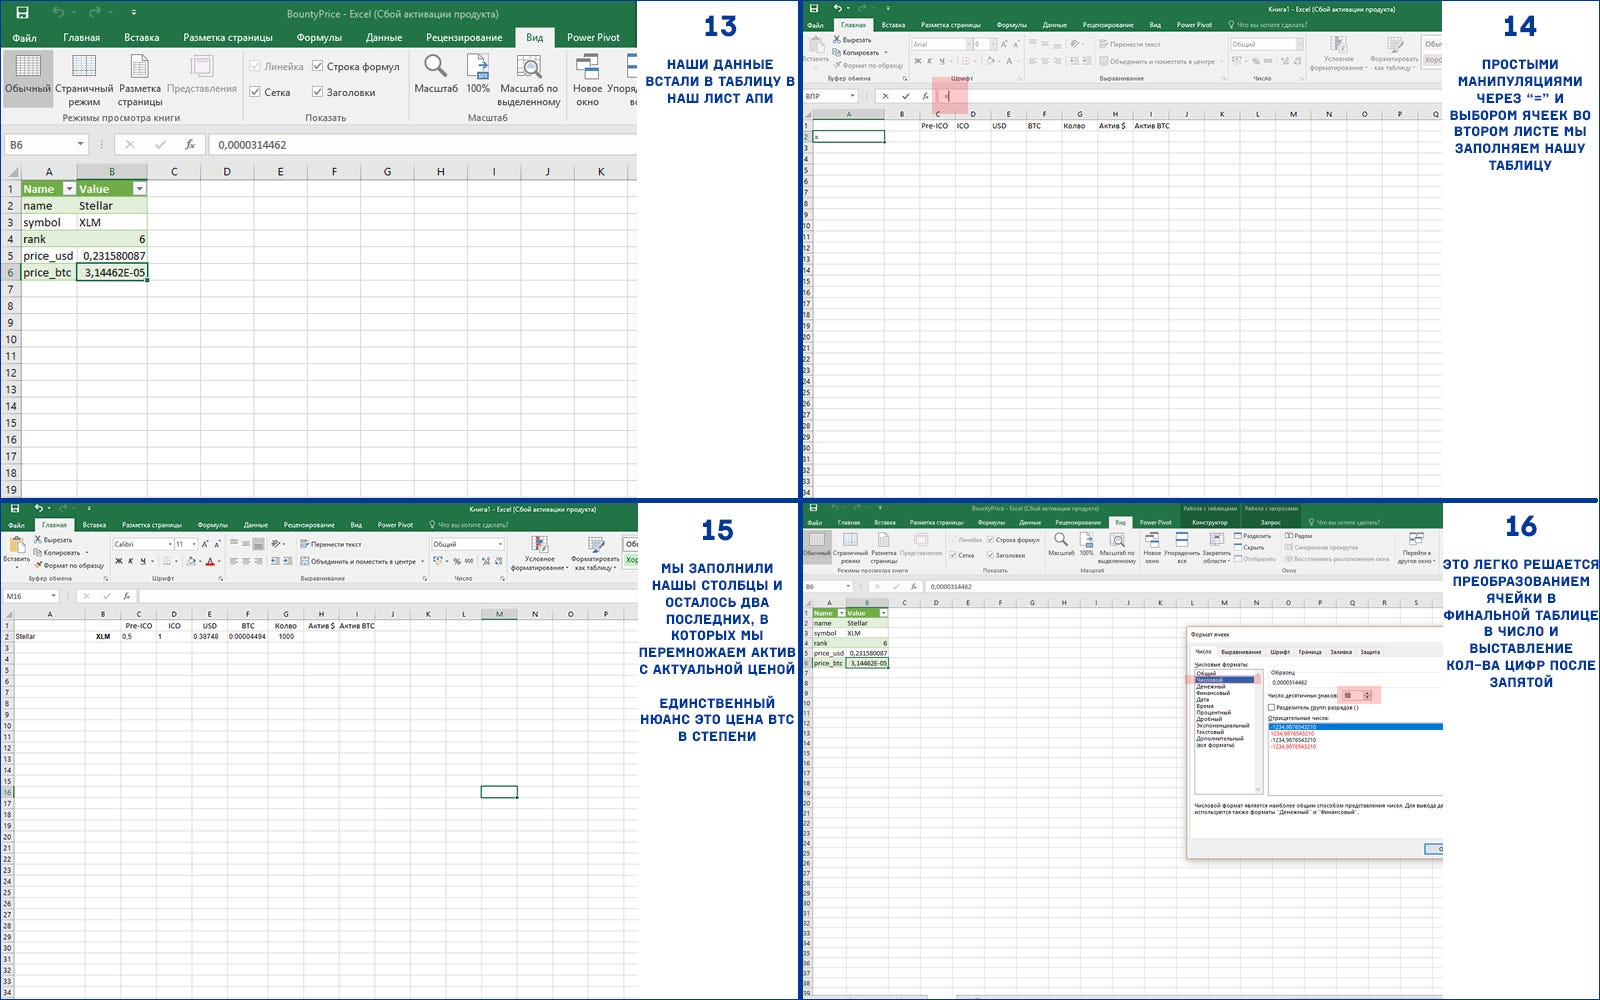1600x1000 pixels.
Task: Open the Name column filter dropdown in step 13 table
Action: (x=69, y=189)
